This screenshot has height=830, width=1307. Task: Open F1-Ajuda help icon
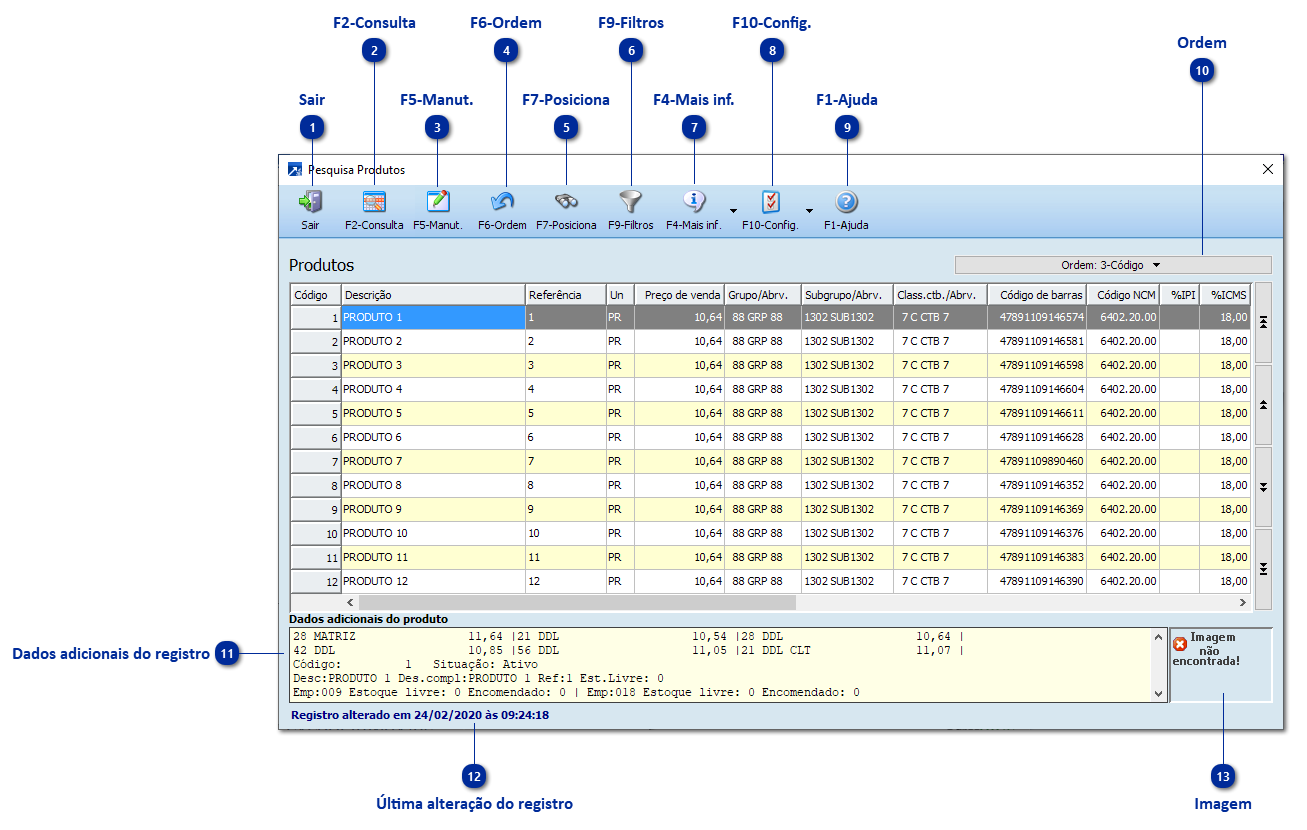[846, 203]
